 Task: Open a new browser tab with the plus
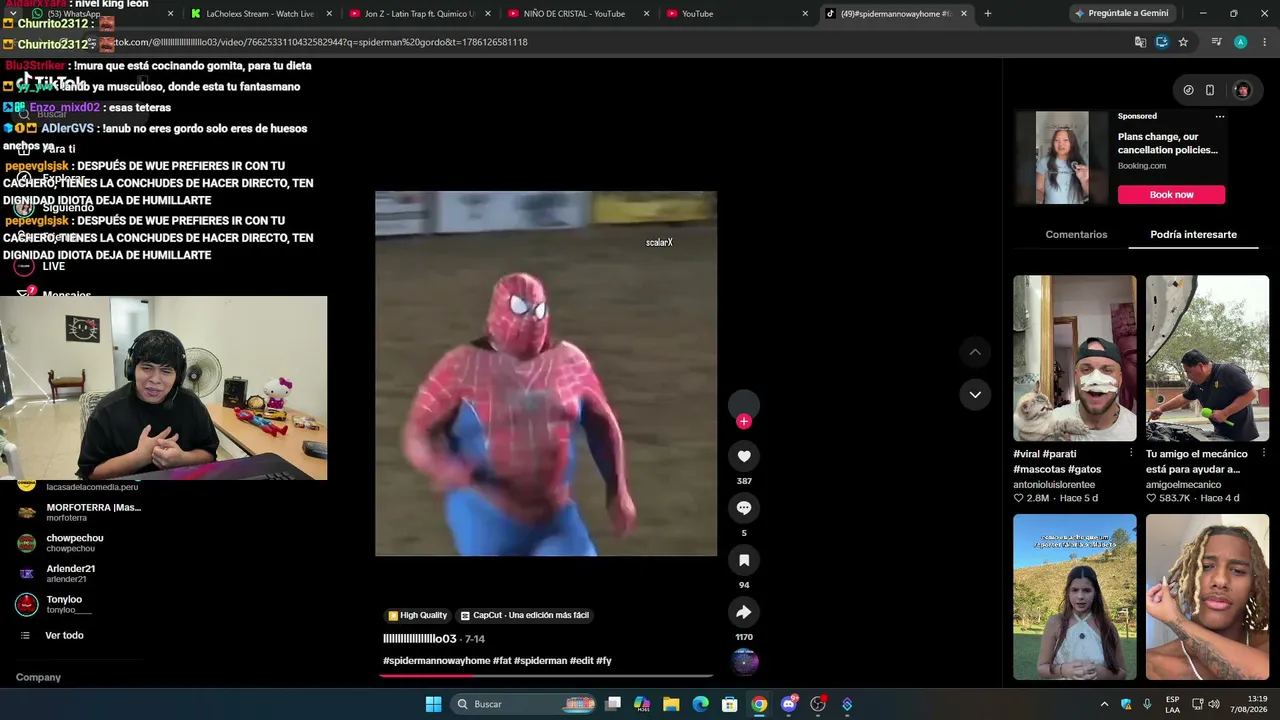(988, 14)
